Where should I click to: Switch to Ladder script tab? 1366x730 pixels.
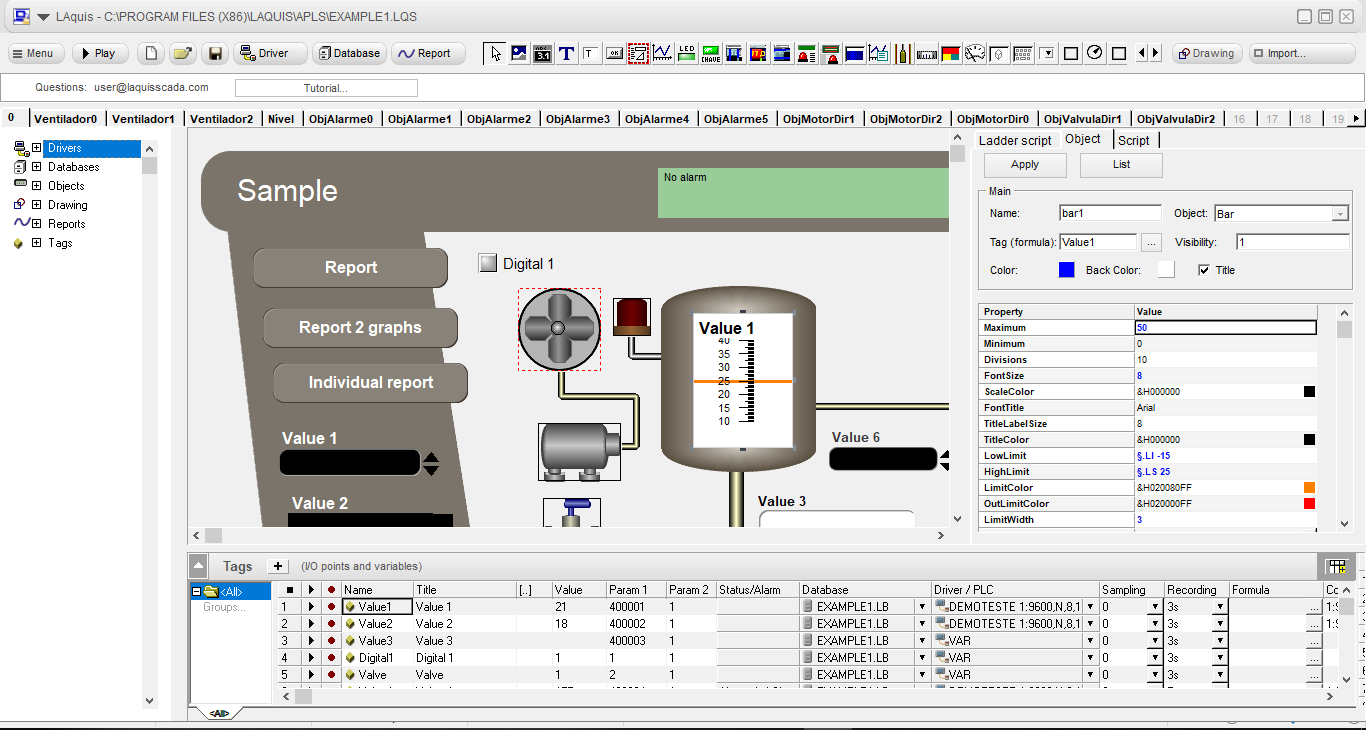[1015, 141]
